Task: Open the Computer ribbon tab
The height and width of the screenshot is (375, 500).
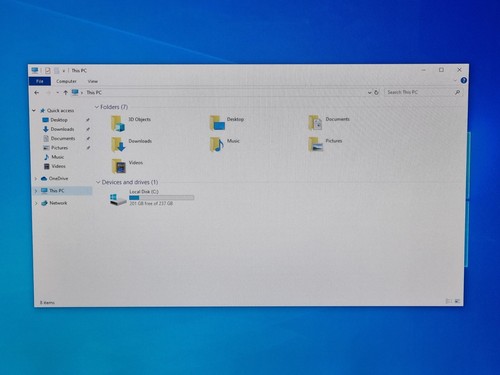Action: pos(66,81)
